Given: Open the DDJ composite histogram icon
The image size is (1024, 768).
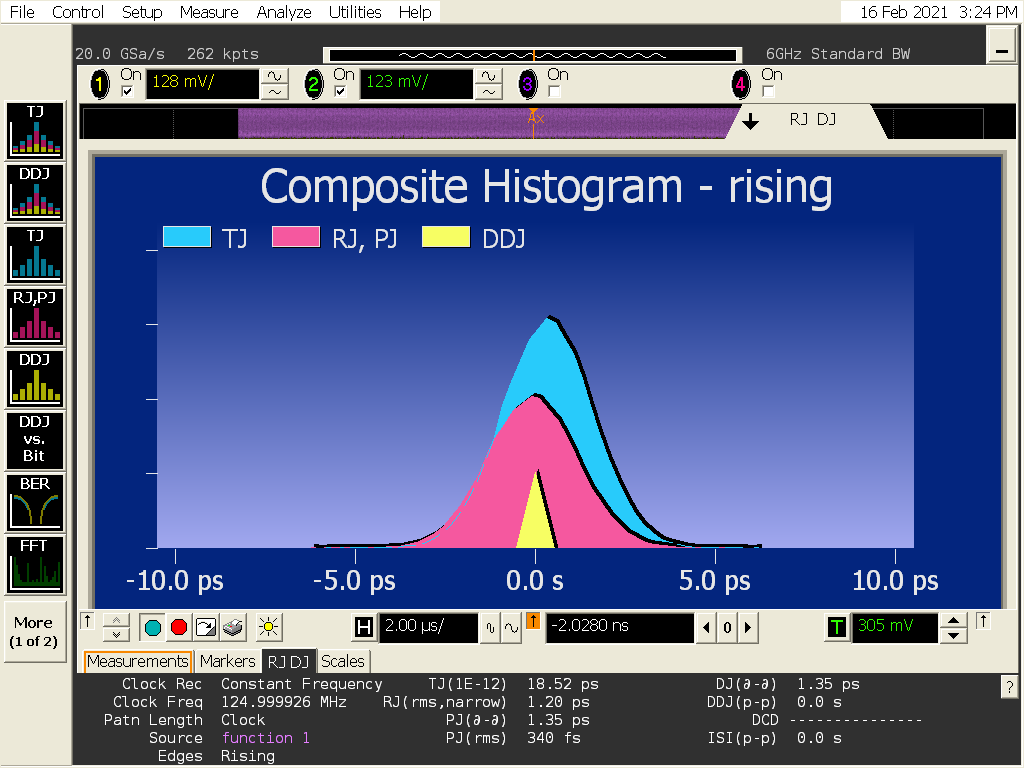Looking at the screenshot, I should click(x=35, y=192).
